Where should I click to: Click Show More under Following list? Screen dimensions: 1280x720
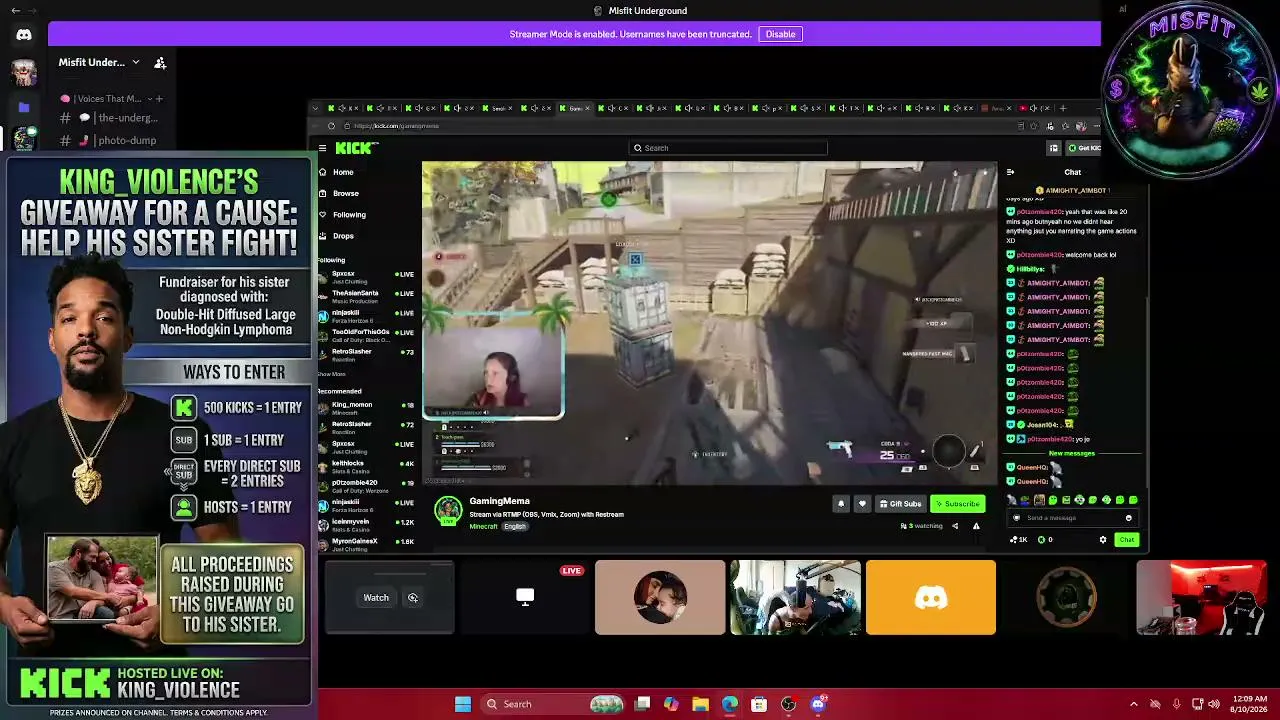coord(332,374)
